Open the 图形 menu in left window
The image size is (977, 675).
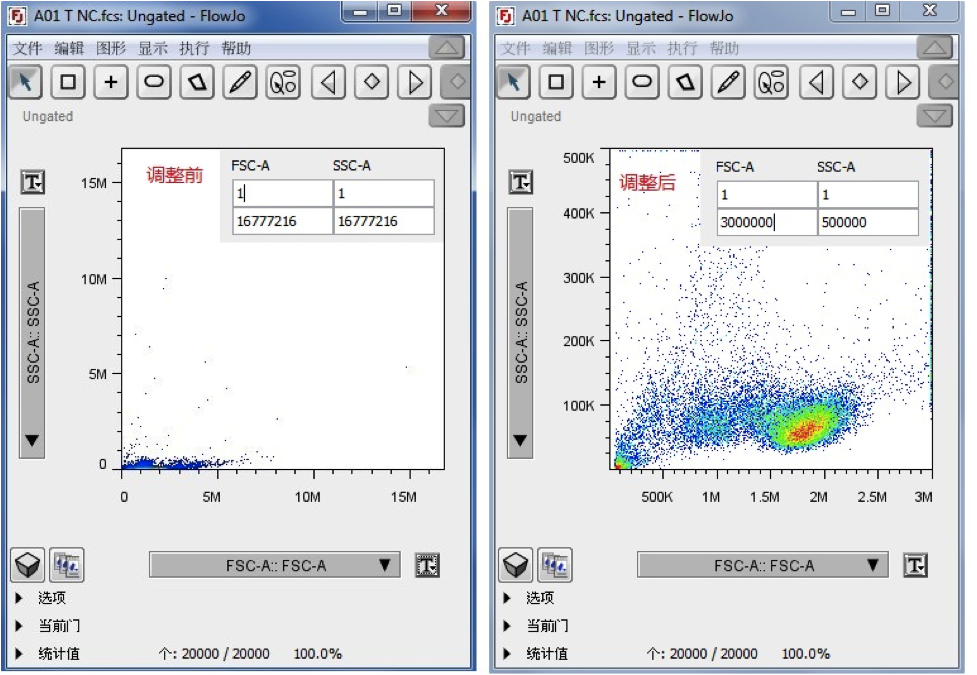point(111,48)
